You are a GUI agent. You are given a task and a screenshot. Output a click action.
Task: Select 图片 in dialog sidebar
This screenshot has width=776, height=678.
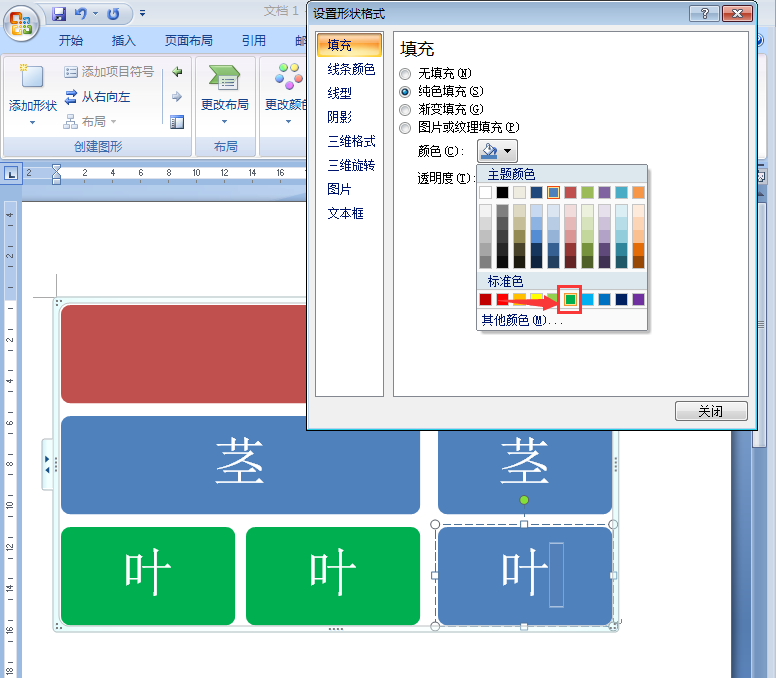coord(340,189)
